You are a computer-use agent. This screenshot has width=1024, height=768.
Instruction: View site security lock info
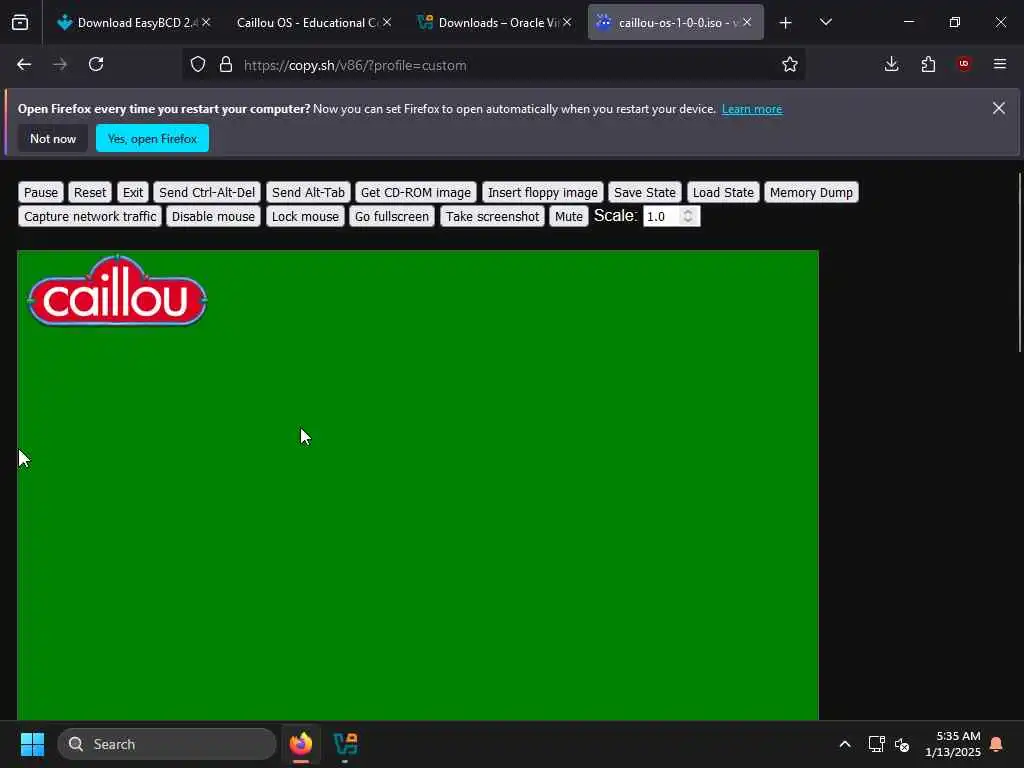tap(225, 65)
